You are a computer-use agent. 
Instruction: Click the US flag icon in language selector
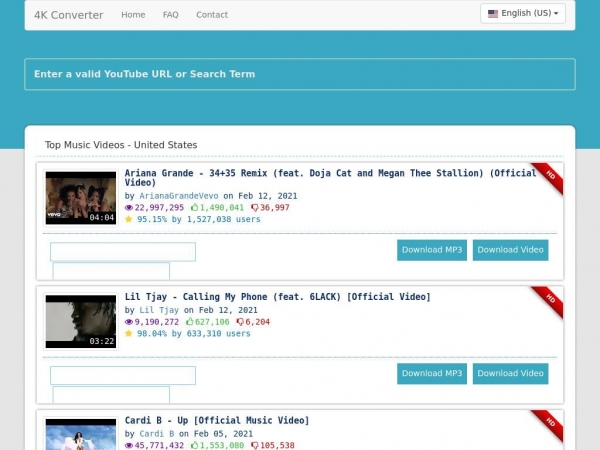point(493,14)
